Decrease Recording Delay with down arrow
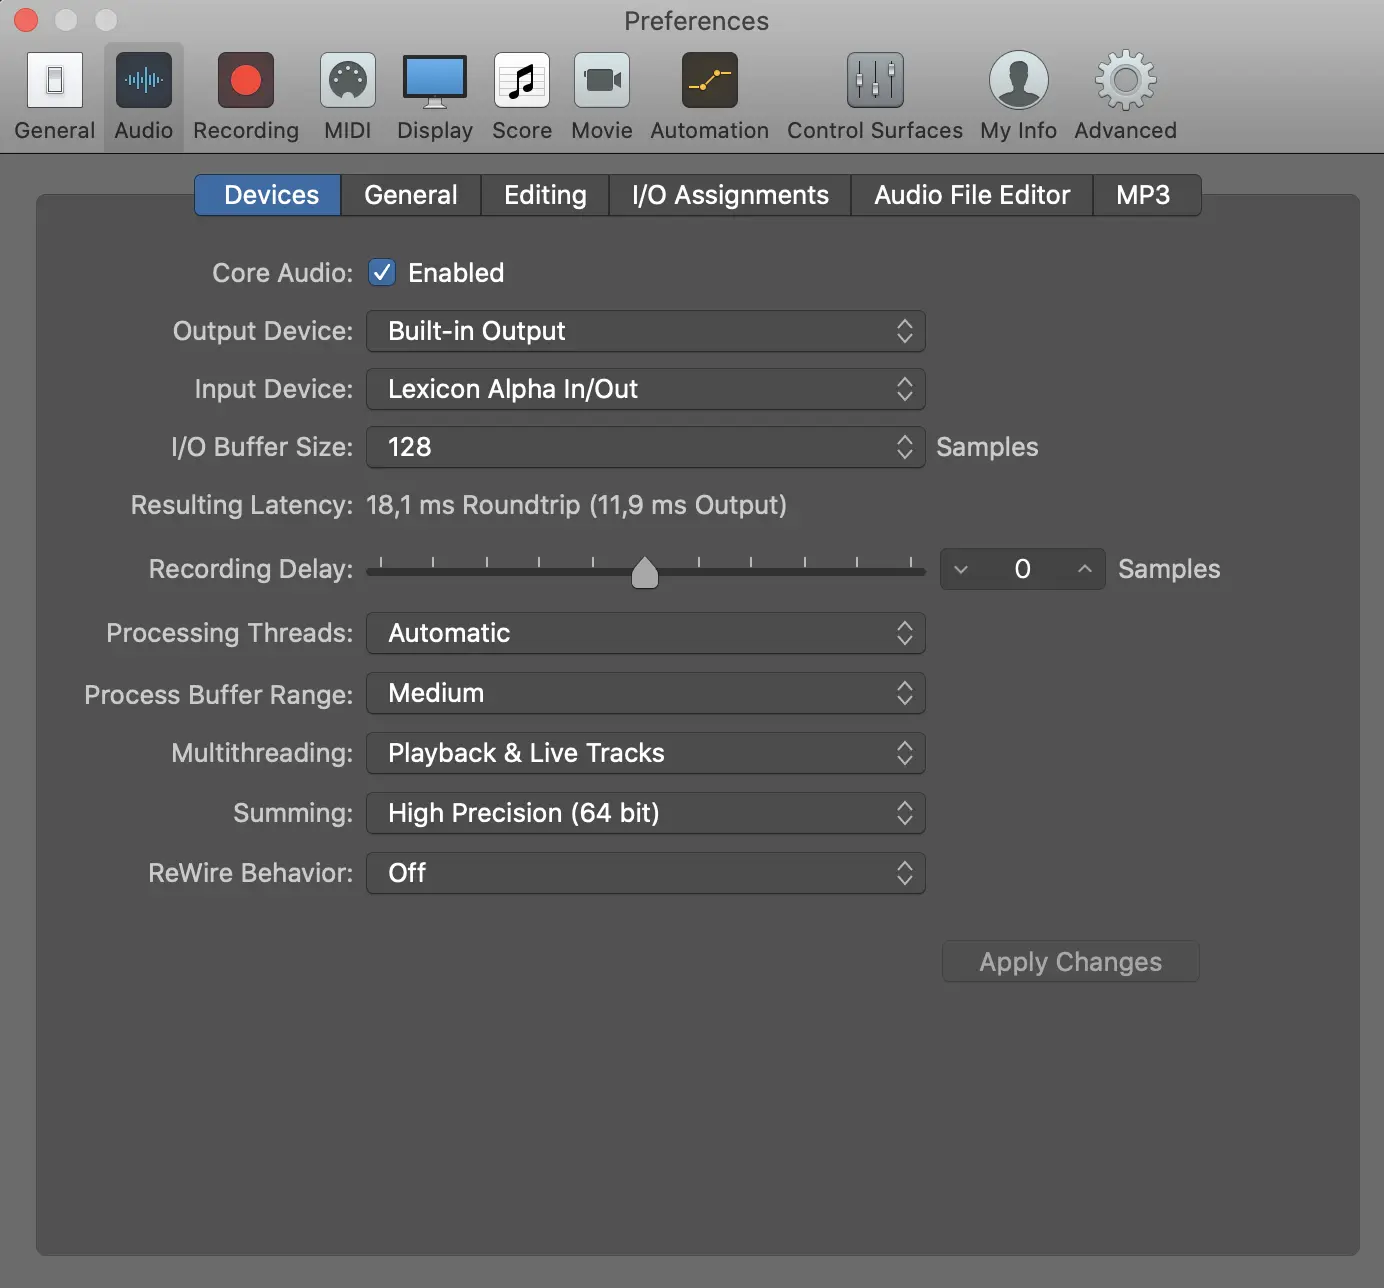 961,569
